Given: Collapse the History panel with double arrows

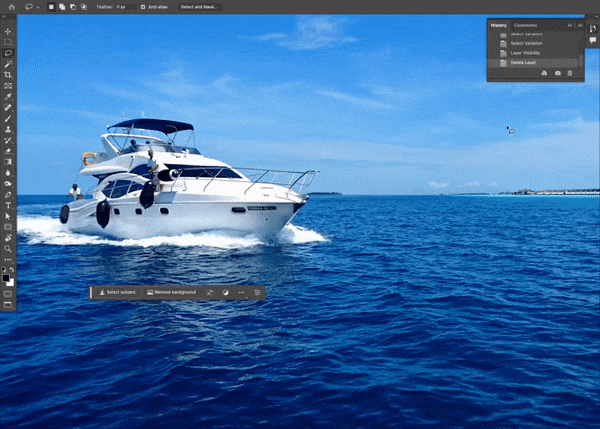Looking at the screenshot, I should pyautogui.click(x=570, y=25).
